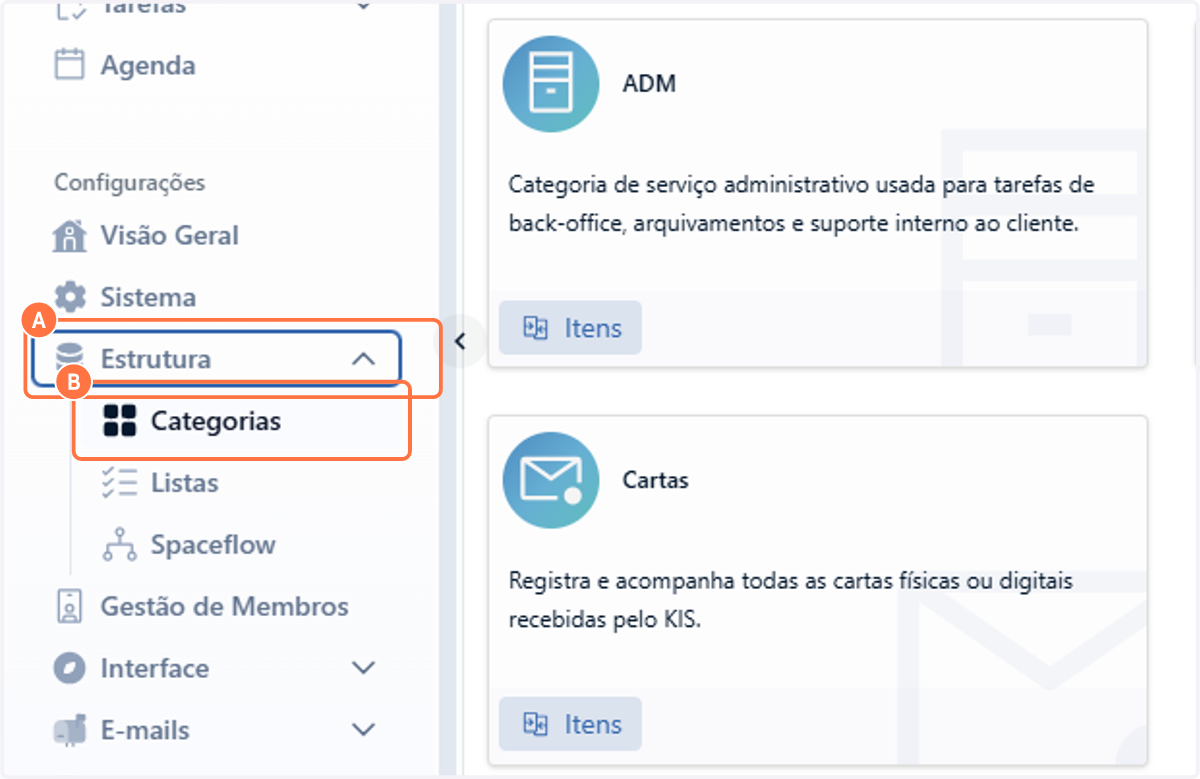Select Spaceflow under Estrutura
Screen dimensions: 1200x779
click(x=213, y=545)
